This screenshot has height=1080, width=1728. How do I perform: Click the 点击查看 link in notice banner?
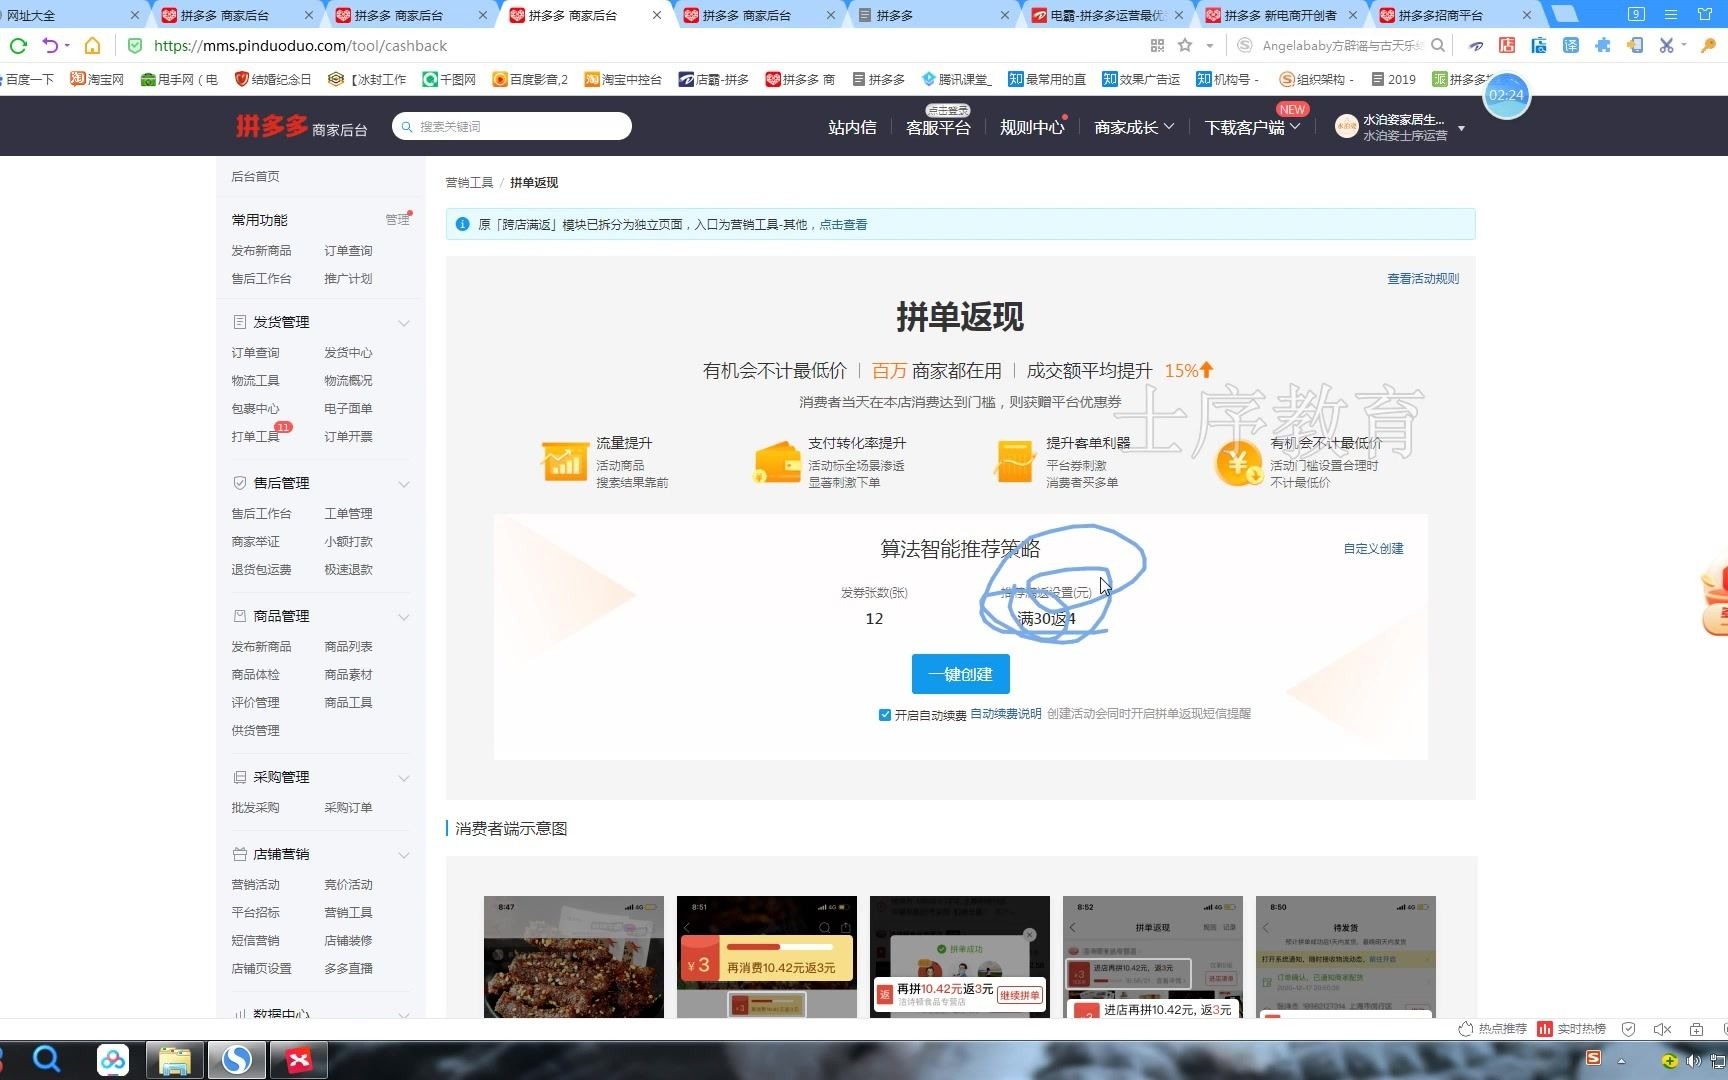(x=843, y=225)
